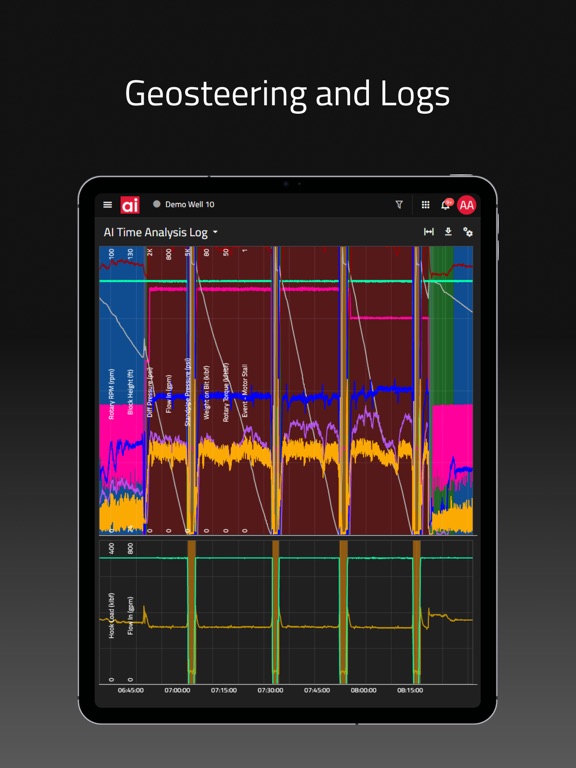
Task: Click the 08:15:00 time axis tick
Action: pos(410,690)
